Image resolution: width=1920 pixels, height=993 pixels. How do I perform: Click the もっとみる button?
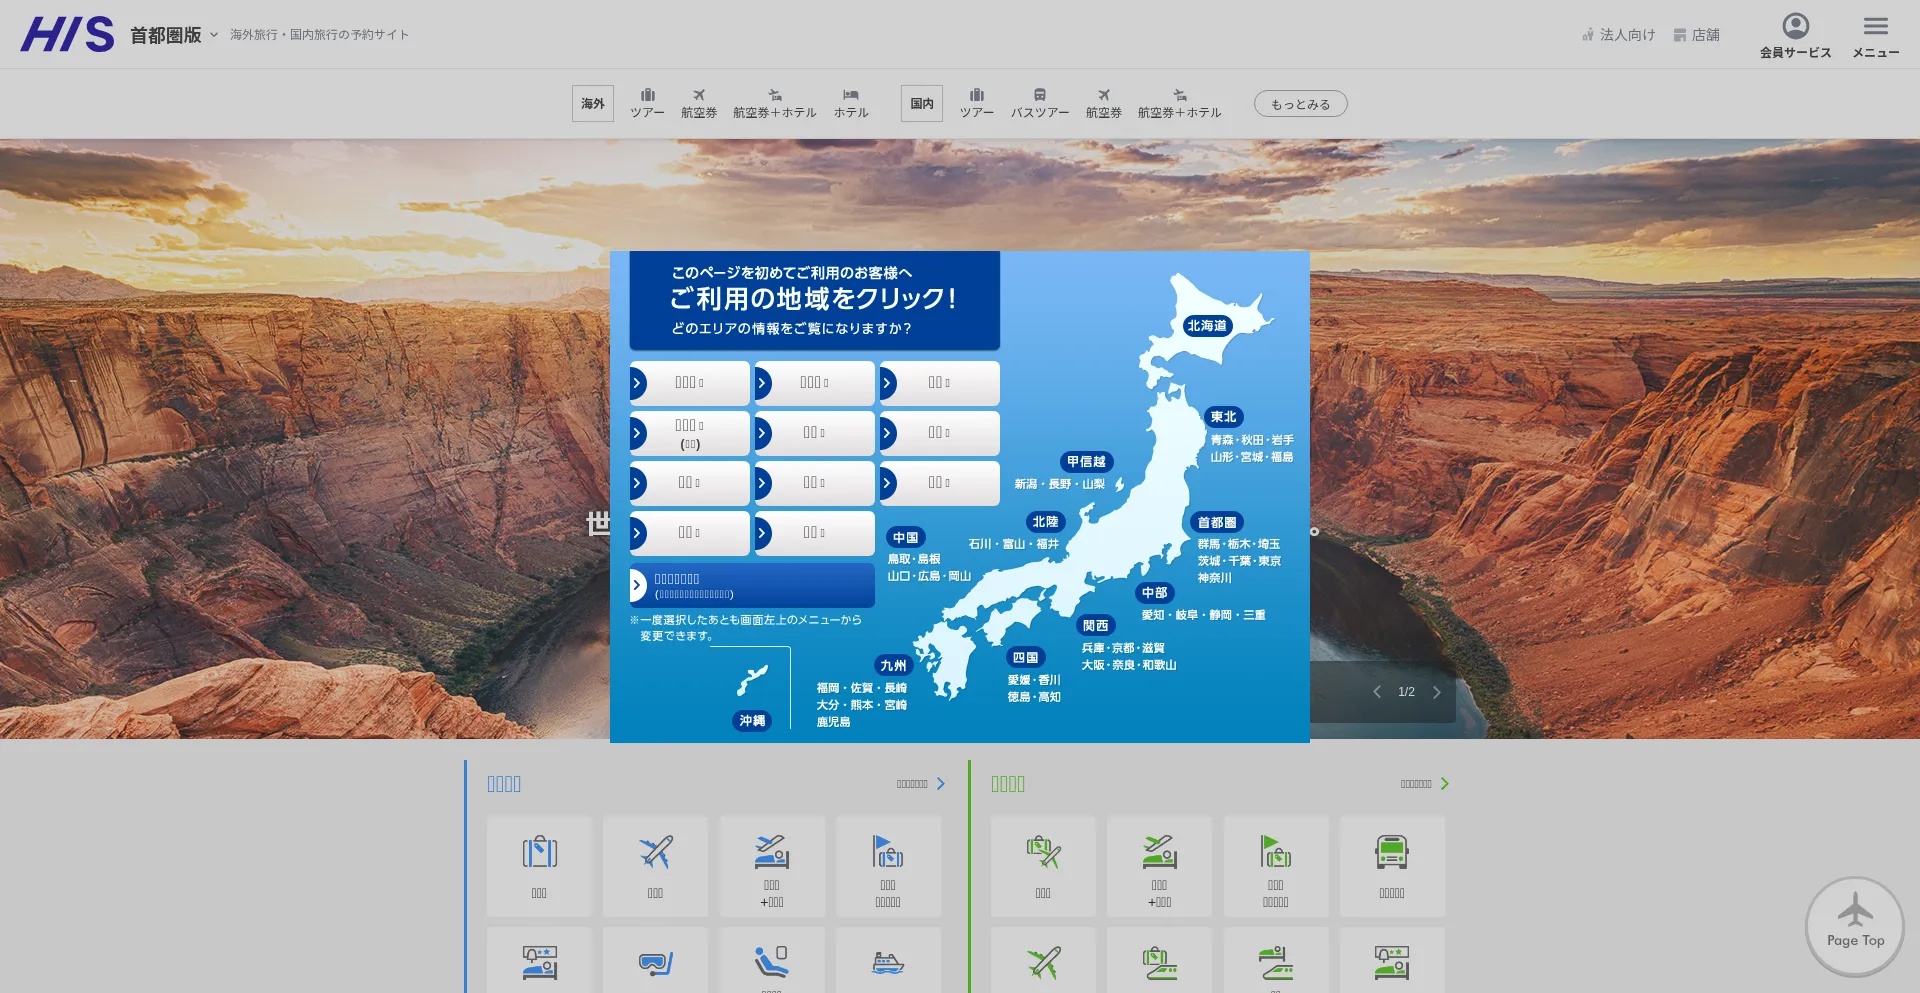(1300, 104)
